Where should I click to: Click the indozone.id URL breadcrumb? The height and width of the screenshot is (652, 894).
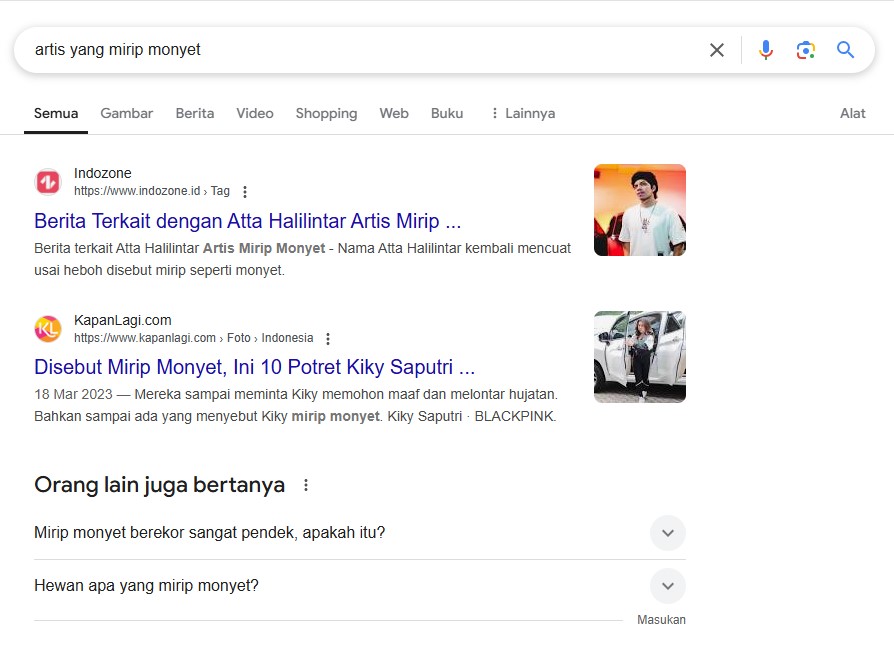tap(152, 191)
